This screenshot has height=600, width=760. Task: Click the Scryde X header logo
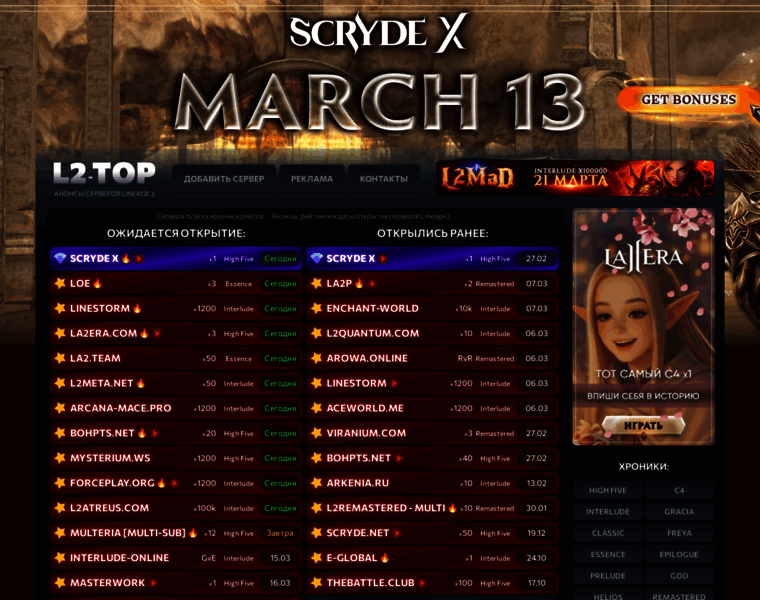coord(378,32)
